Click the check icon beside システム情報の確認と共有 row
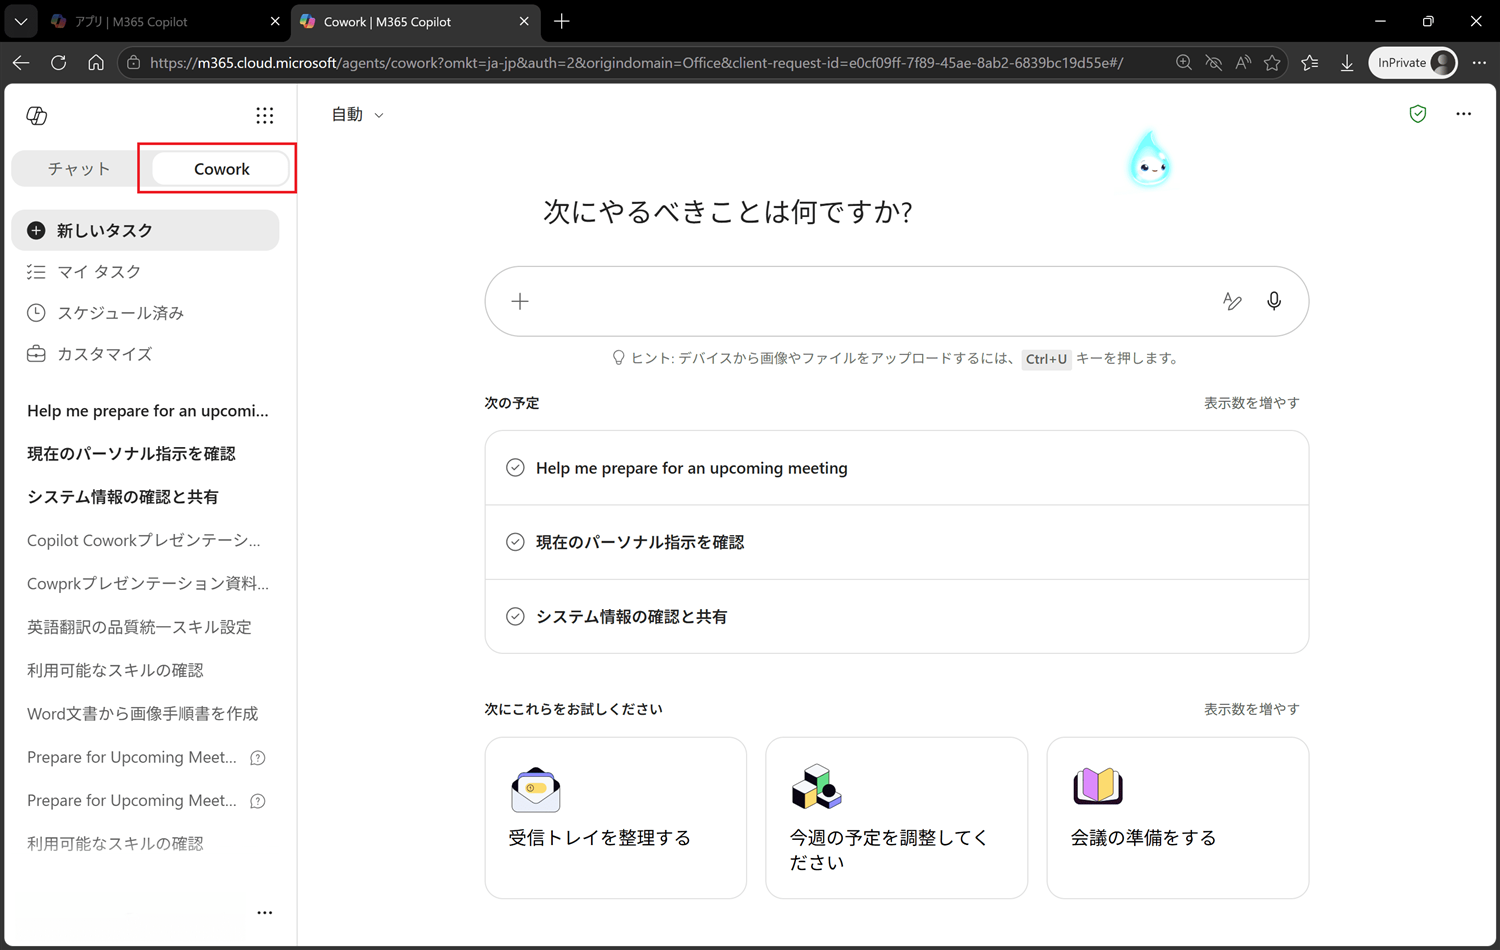Screen dimensions: 1500x950 (x=515, y=617)
